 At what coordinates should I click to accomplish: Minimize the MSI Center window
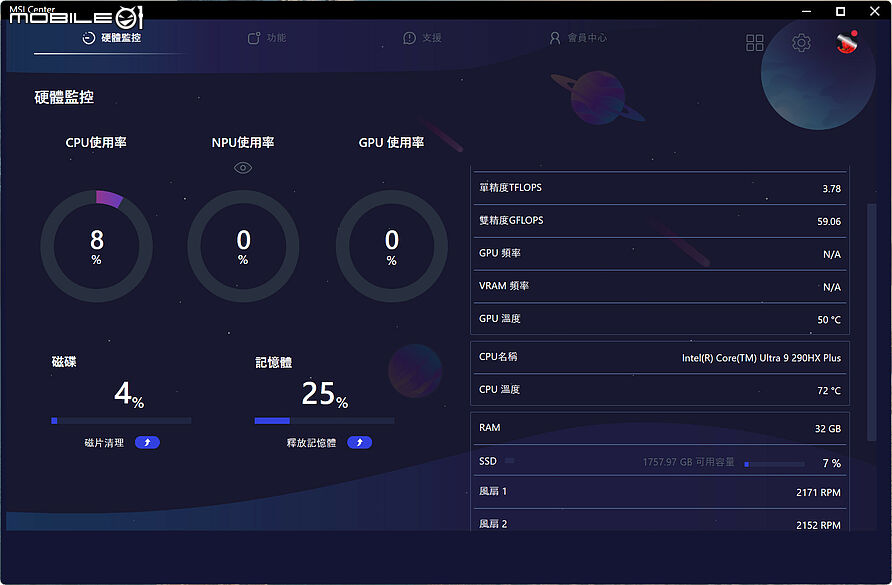806,11
